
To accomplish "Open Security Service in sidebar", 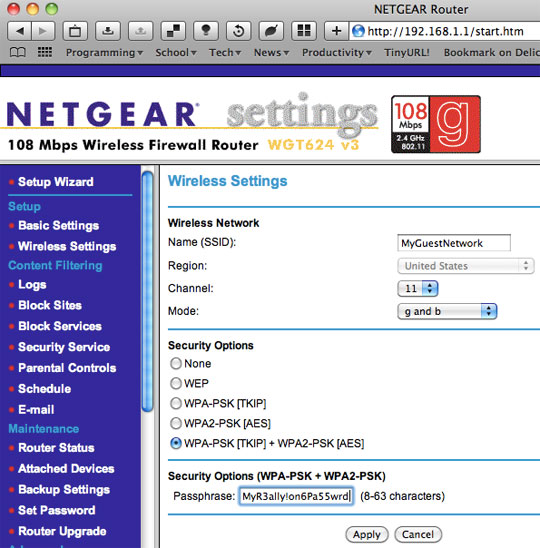I will (x=64, y=347).
